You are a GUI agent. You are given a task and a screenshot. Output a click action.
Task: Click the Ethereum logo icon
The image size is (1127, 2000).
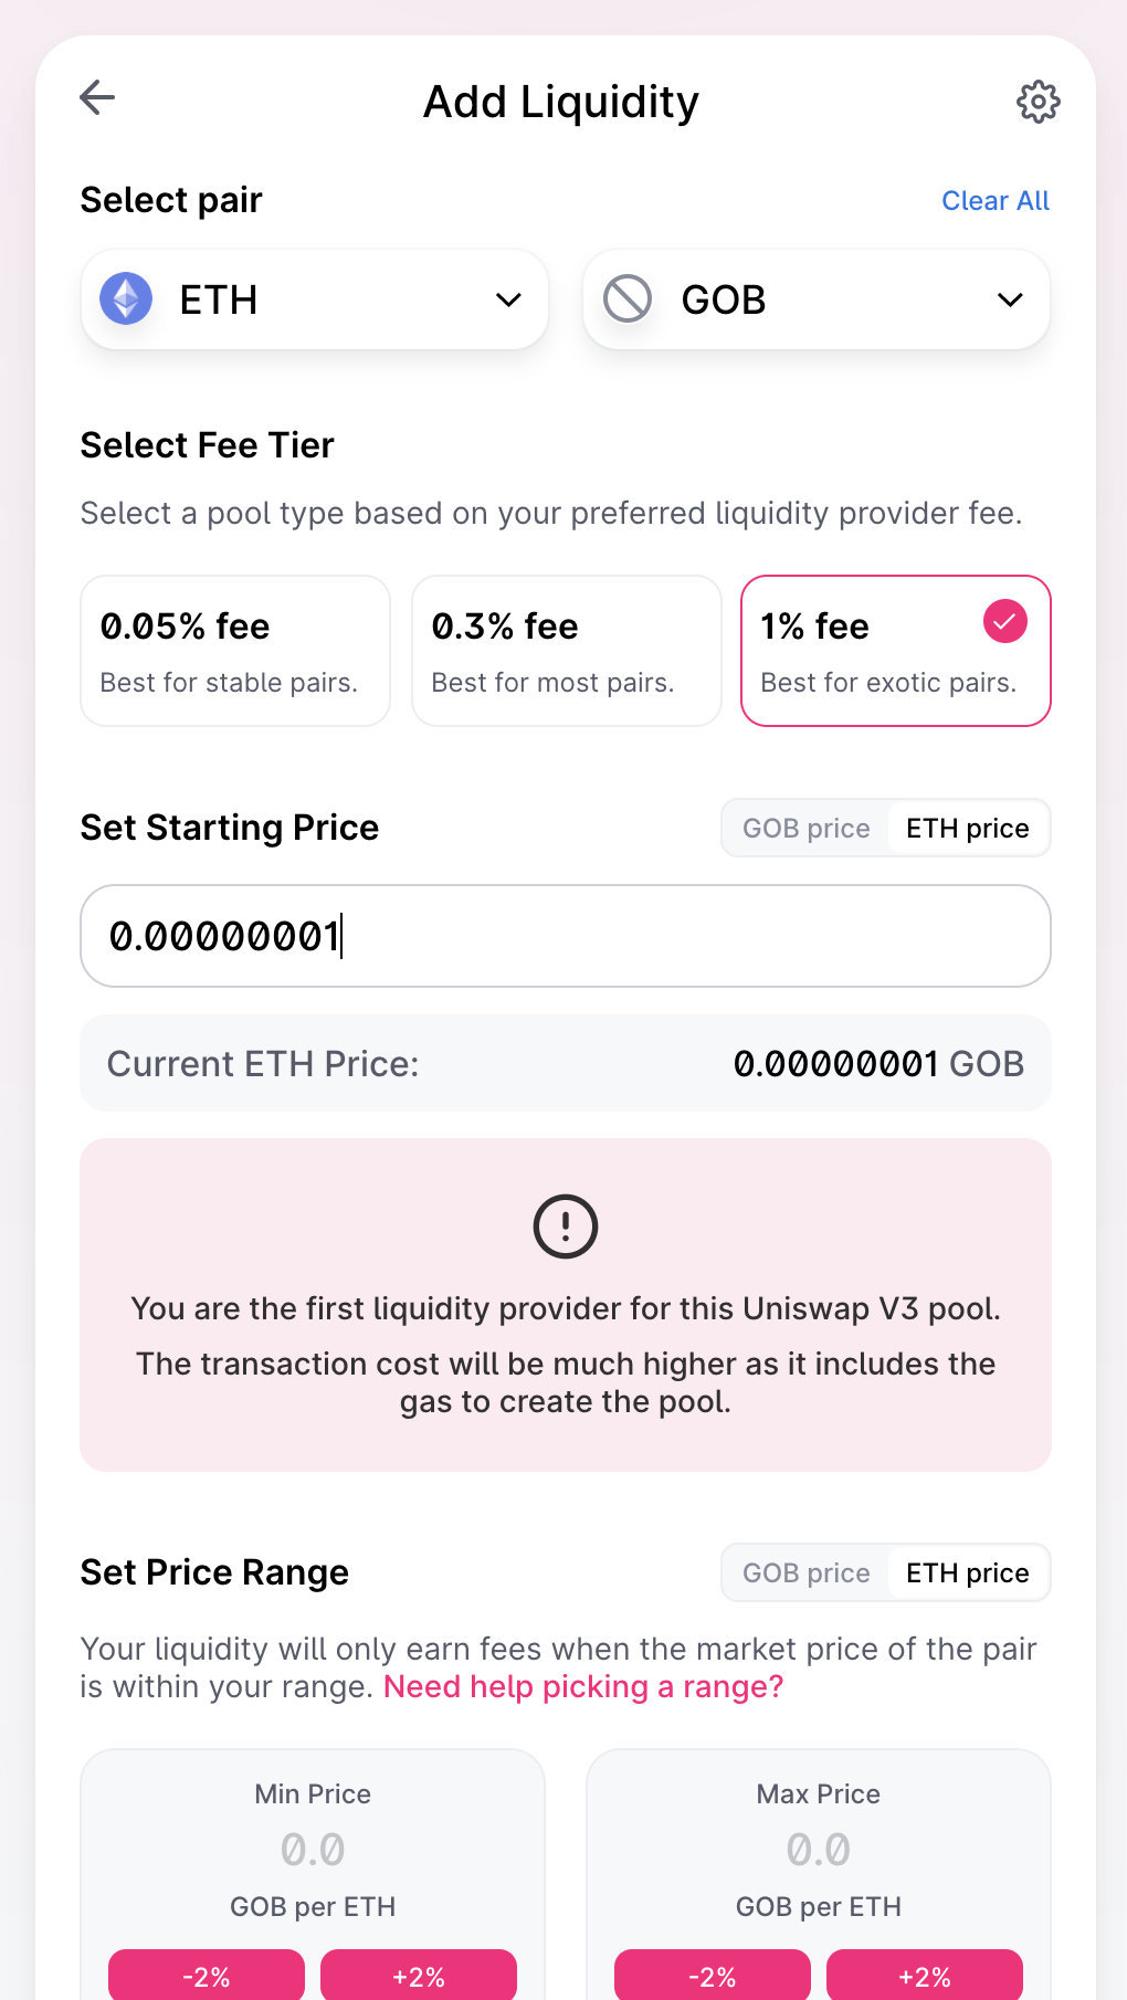[x=126, y=299]
